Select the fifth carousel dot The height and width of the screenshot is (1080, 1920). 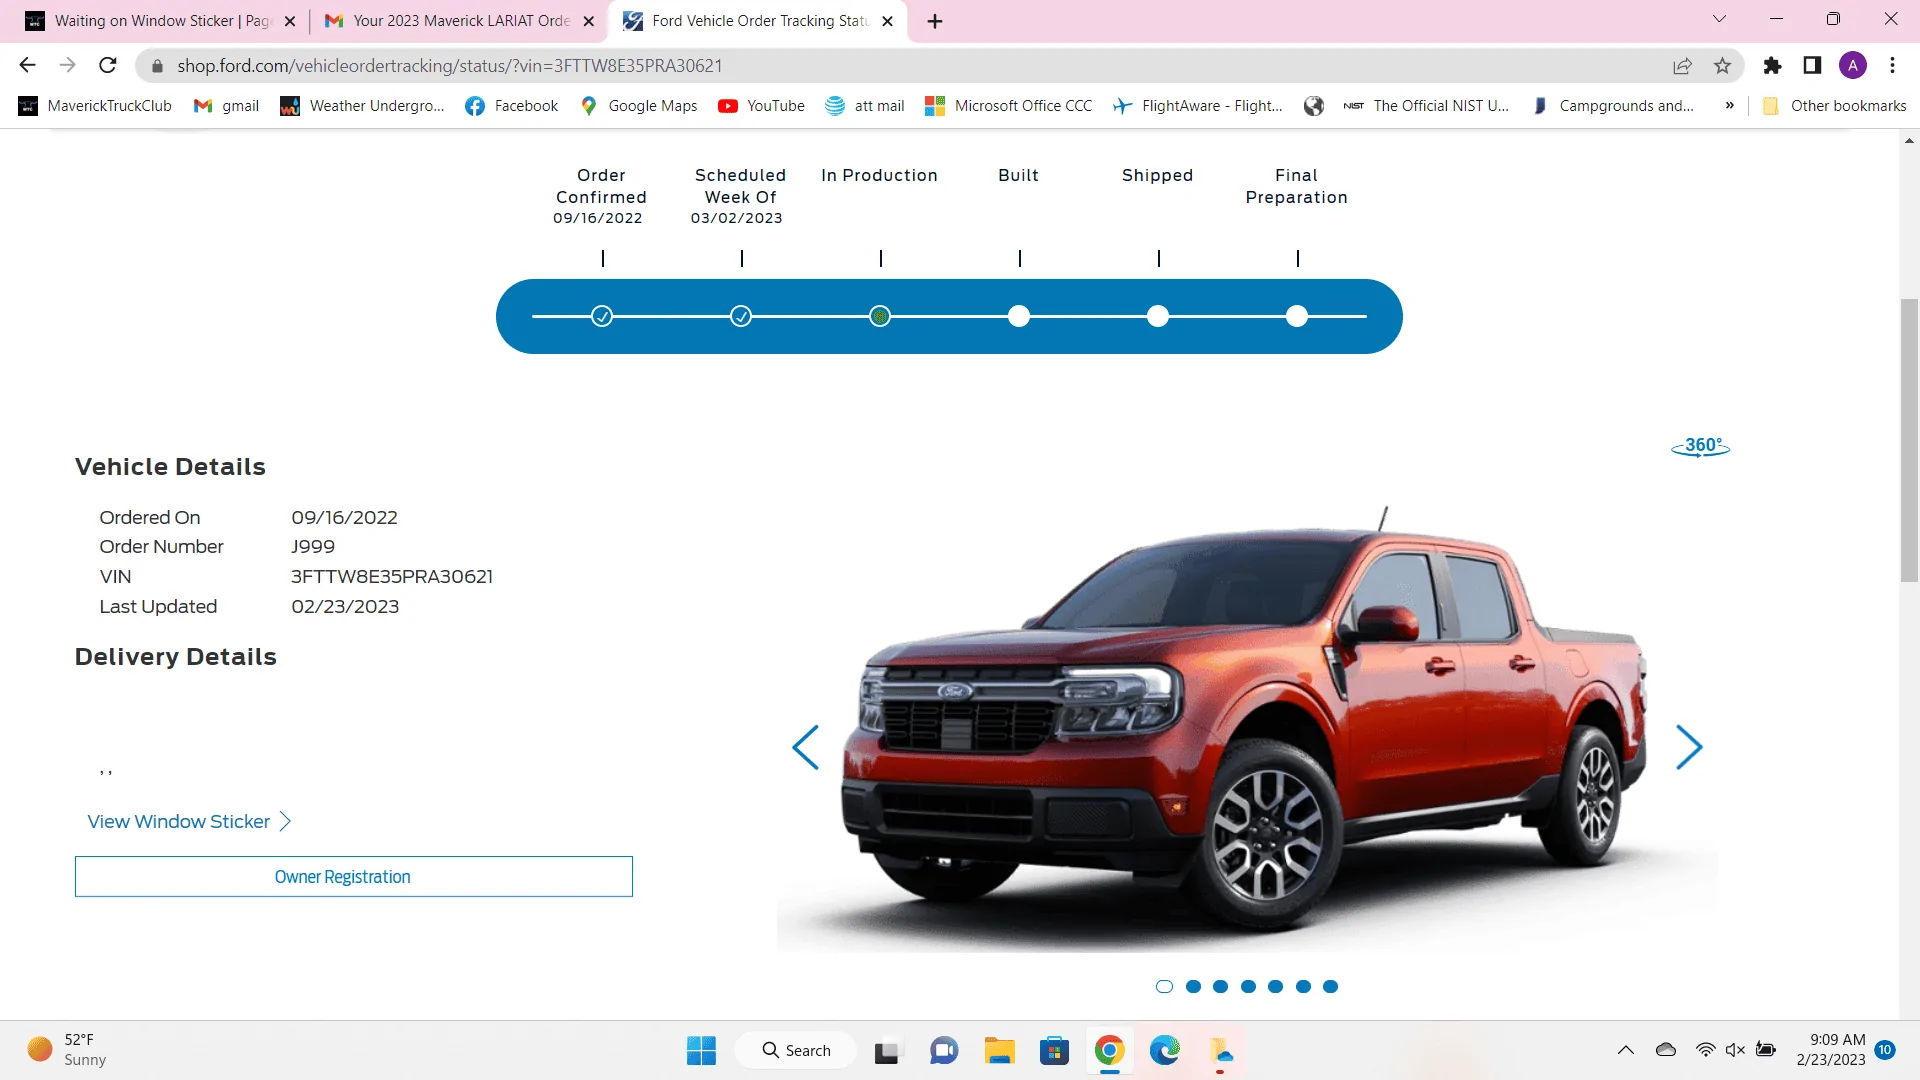click(x=1275, y=987)
